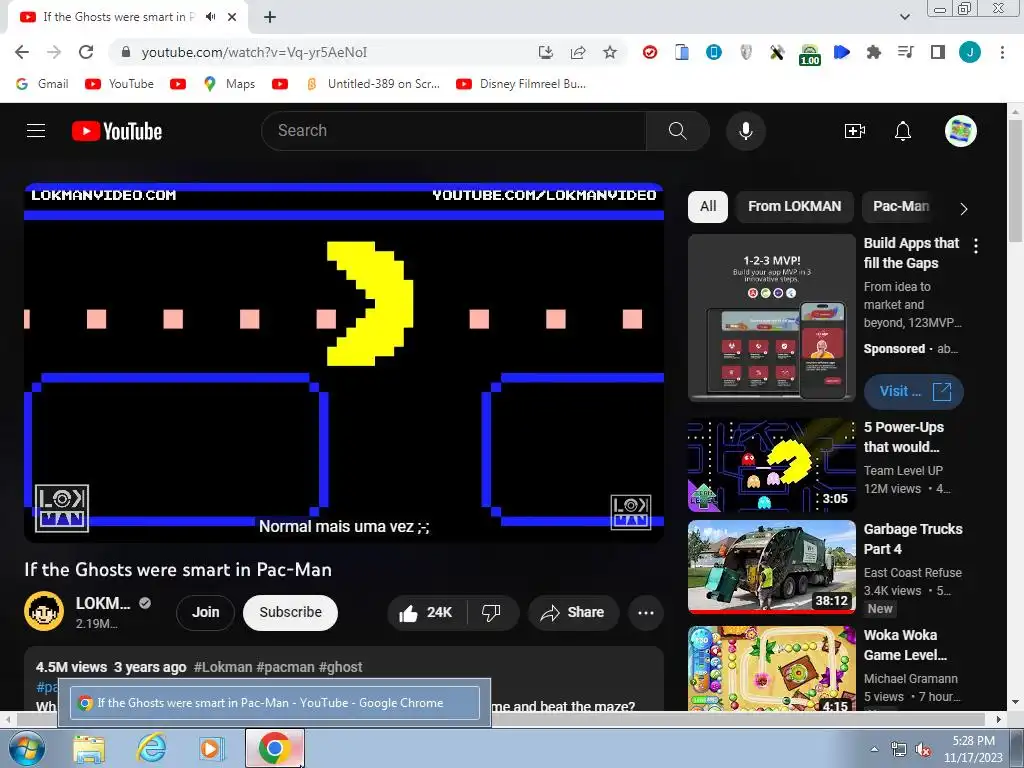
Task: Click the blue arrow extension icon
Action: point(842,52)
